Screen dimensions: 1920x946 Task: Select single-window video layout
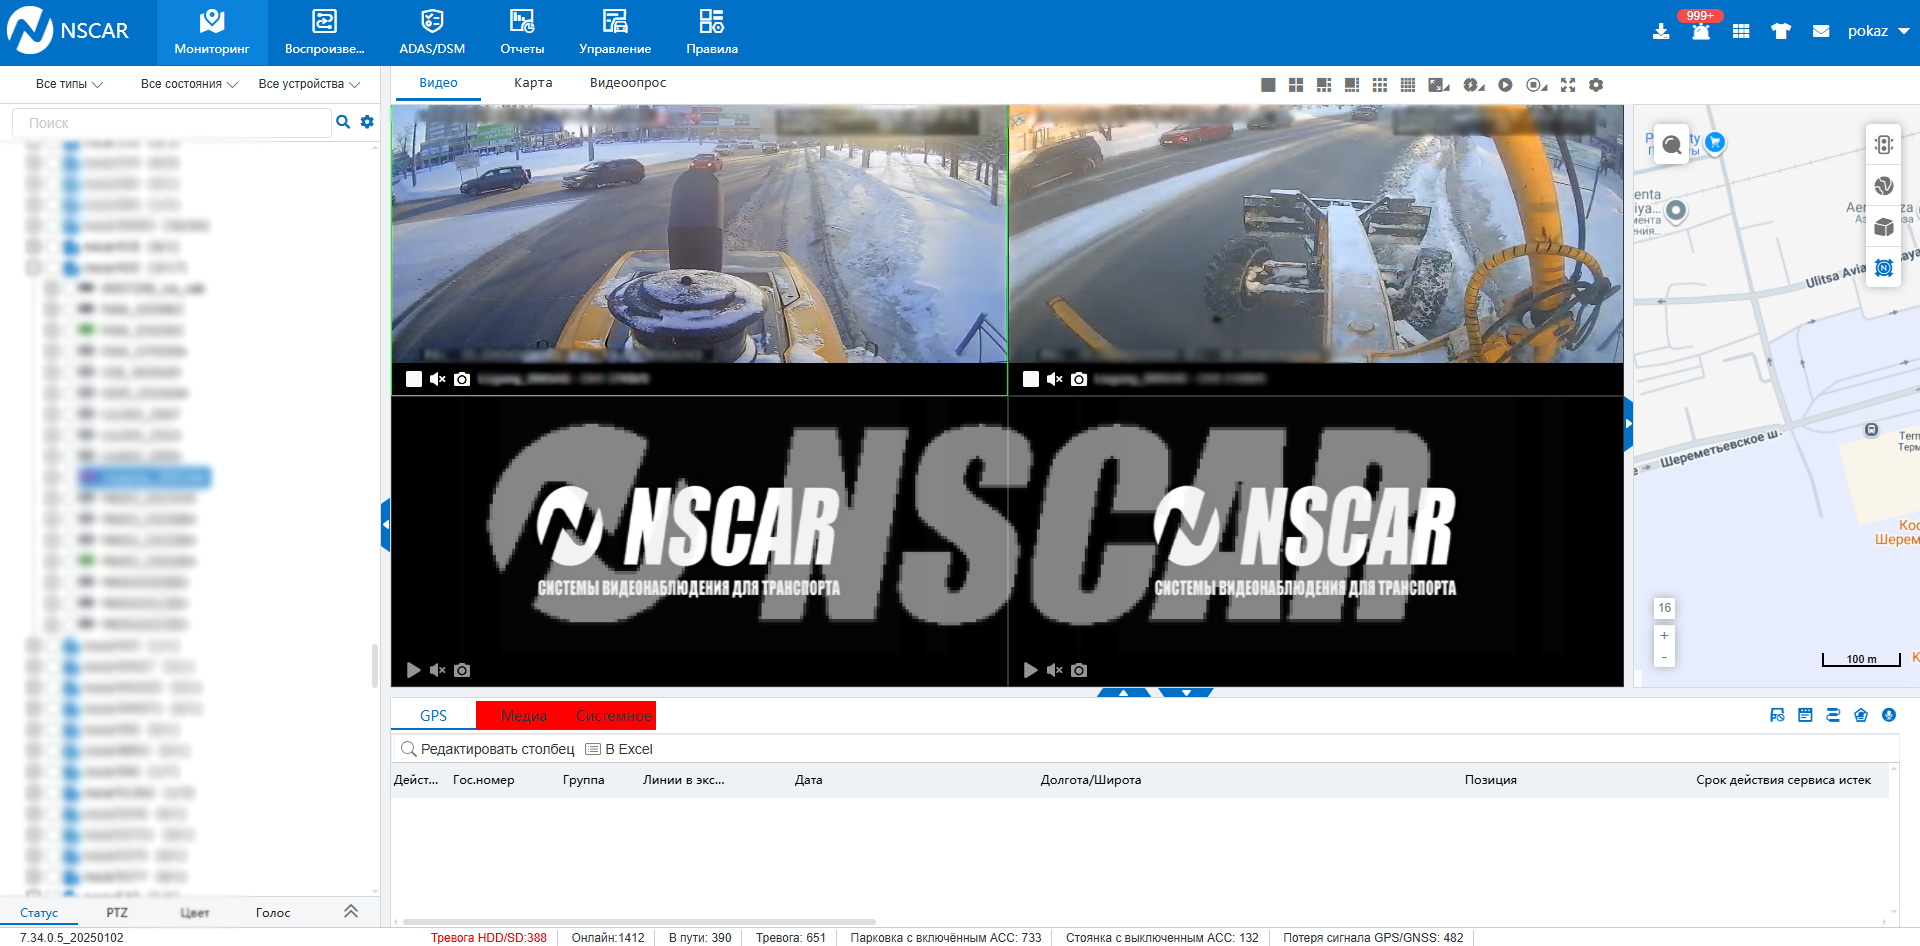(1268, 85)
